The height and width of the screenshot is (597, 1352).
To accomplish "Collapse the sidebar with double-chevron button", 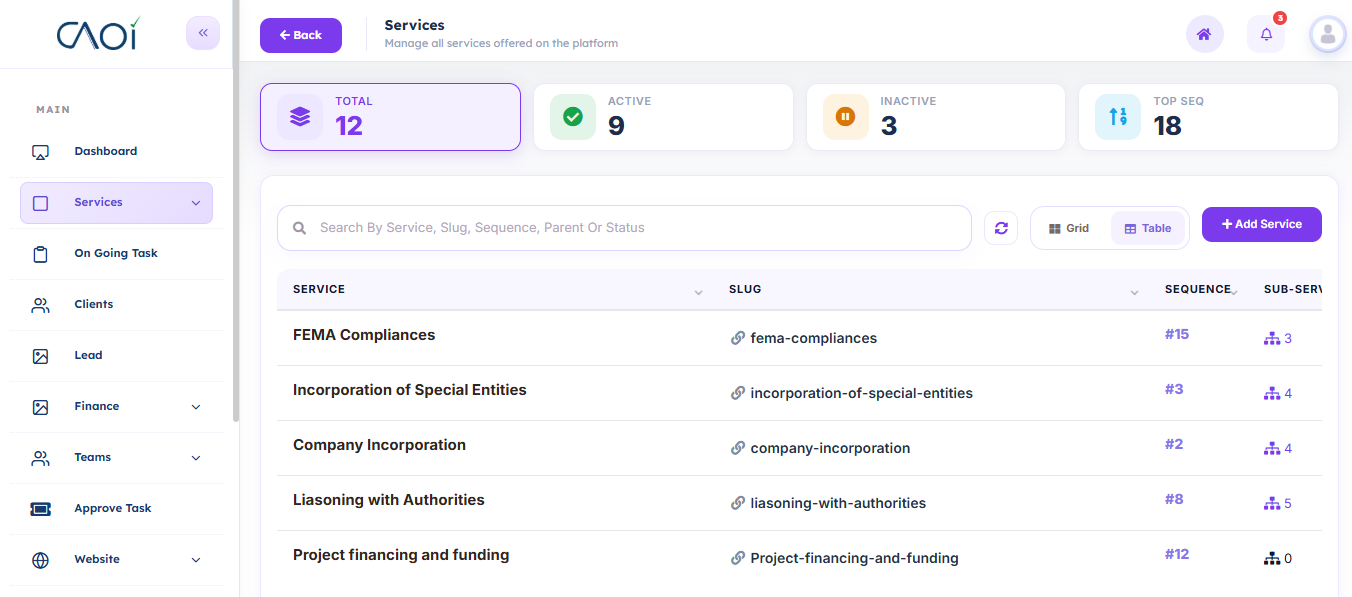I will tap(203, 33).
